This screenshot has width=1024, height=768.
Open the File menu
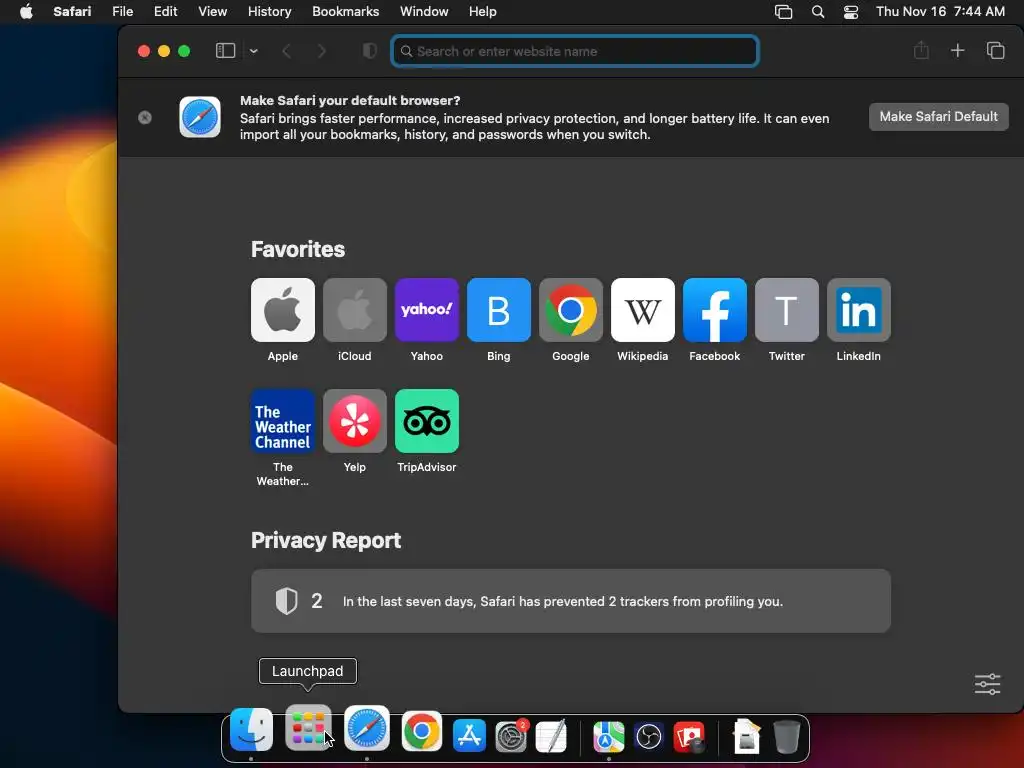point(123,12)
